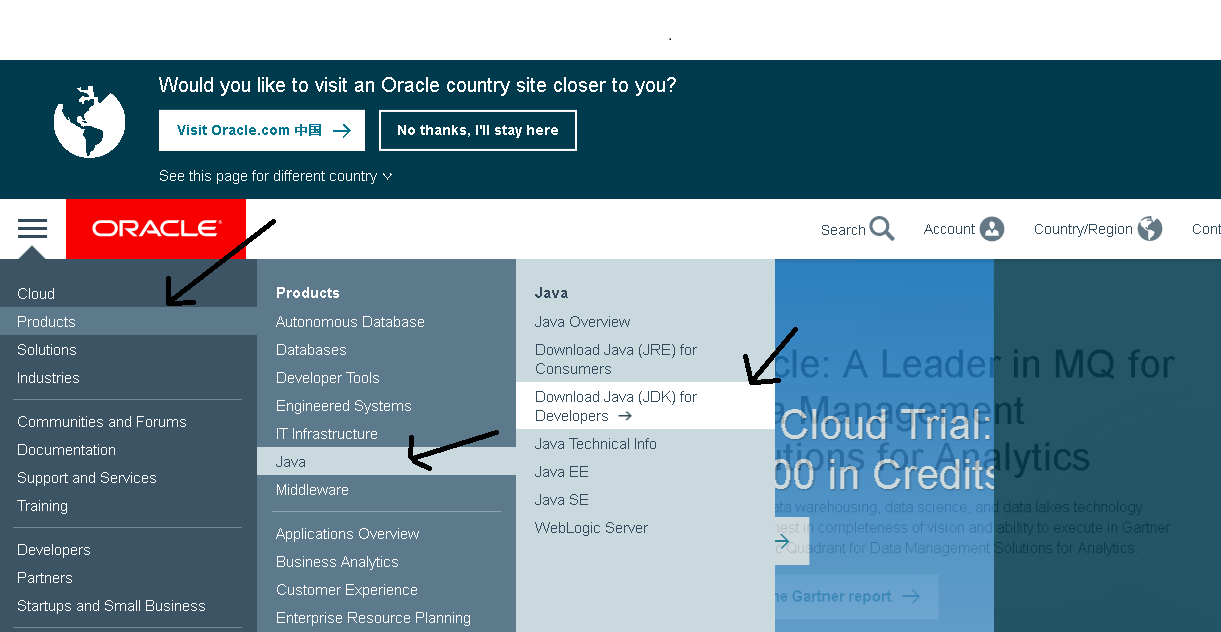Screen dimensions: 1221x632
Task: Choose Customer Experience
Action: (347, 589)
